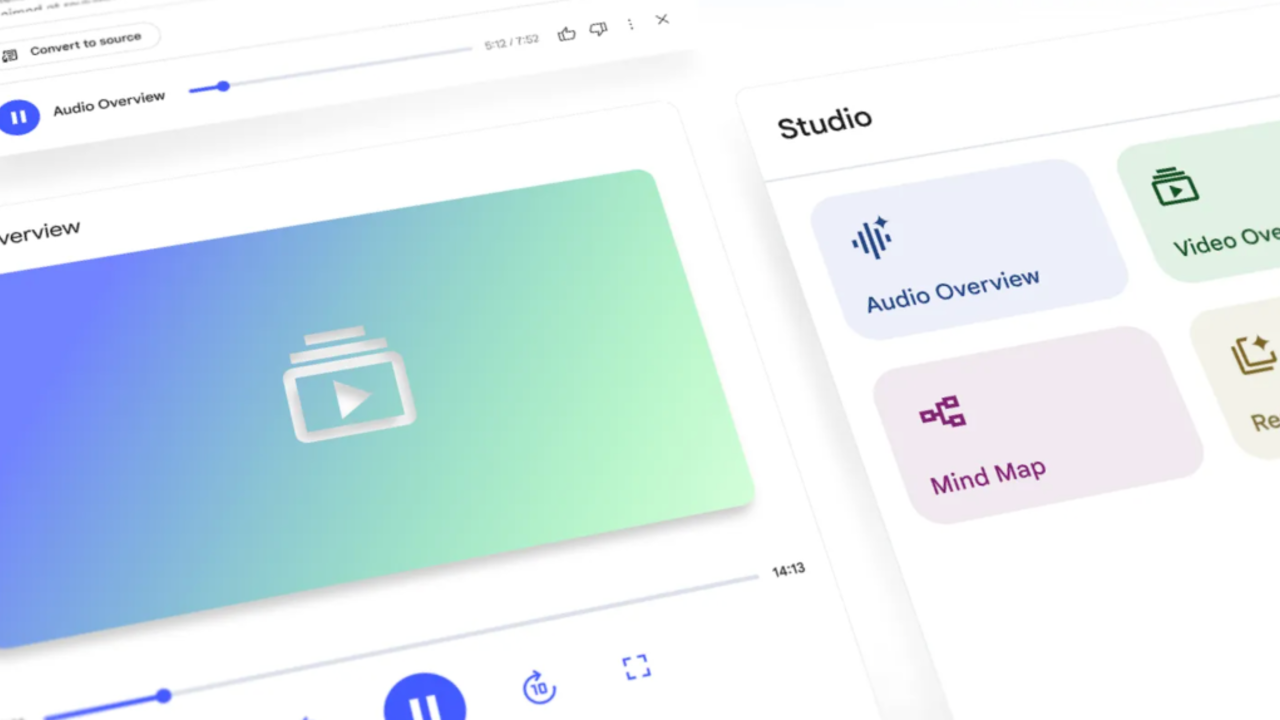Click the 14:13 video duration text

click(788, 570)
